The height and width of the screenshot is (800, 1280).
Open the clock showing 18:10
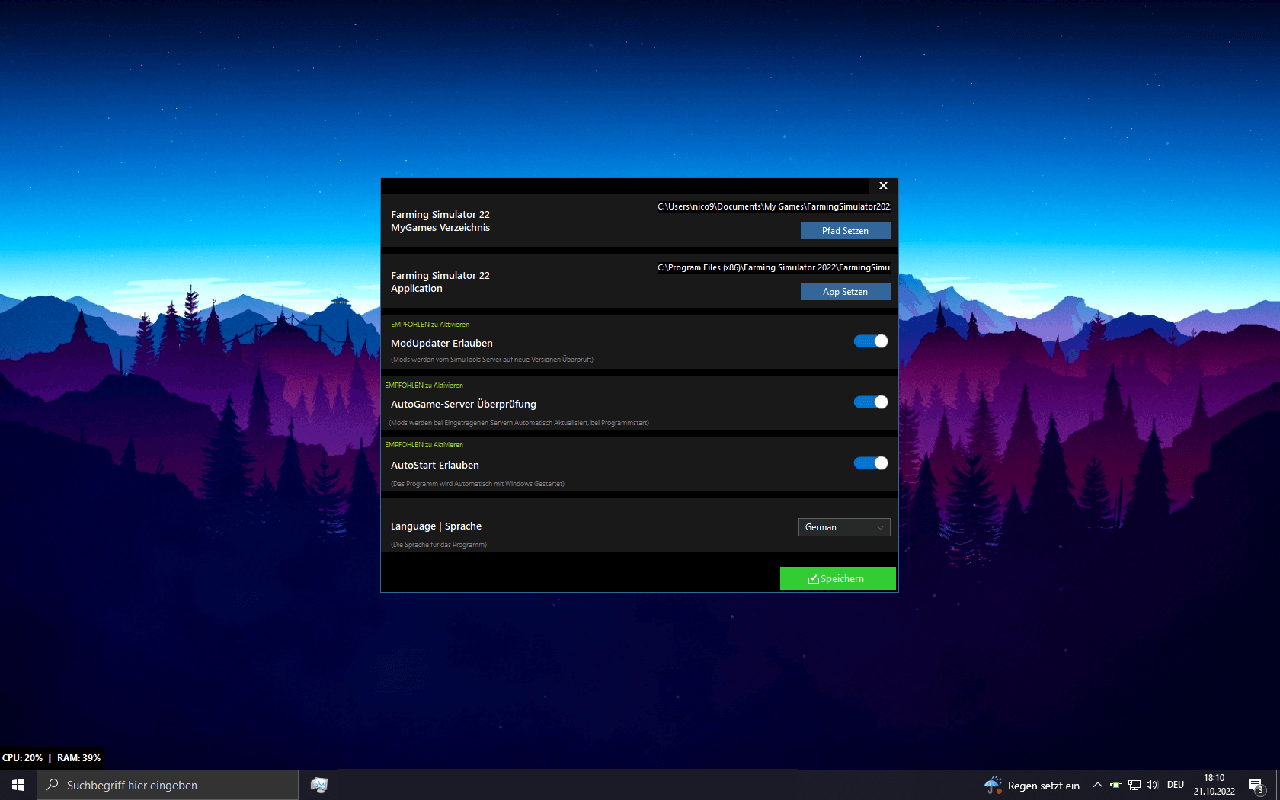pos(1214,785)
